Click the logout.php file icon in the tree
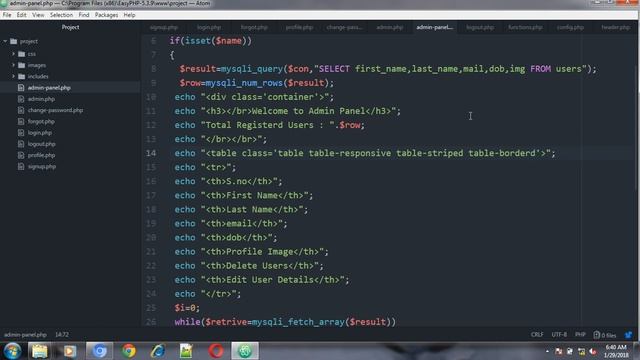The height and width of the screenshot is (360, 640). pyautogui.click(x=21, y=144)
